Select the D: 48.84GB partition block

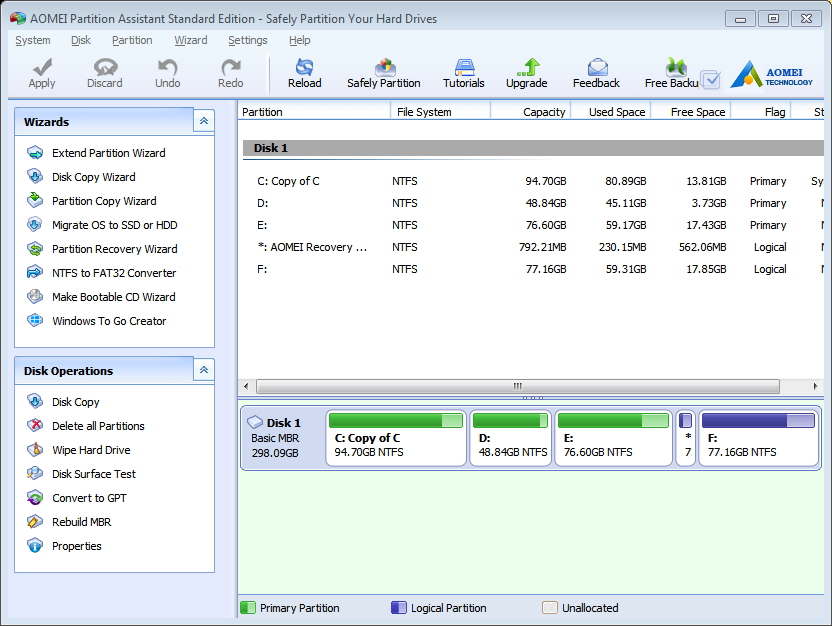point(511,438)
